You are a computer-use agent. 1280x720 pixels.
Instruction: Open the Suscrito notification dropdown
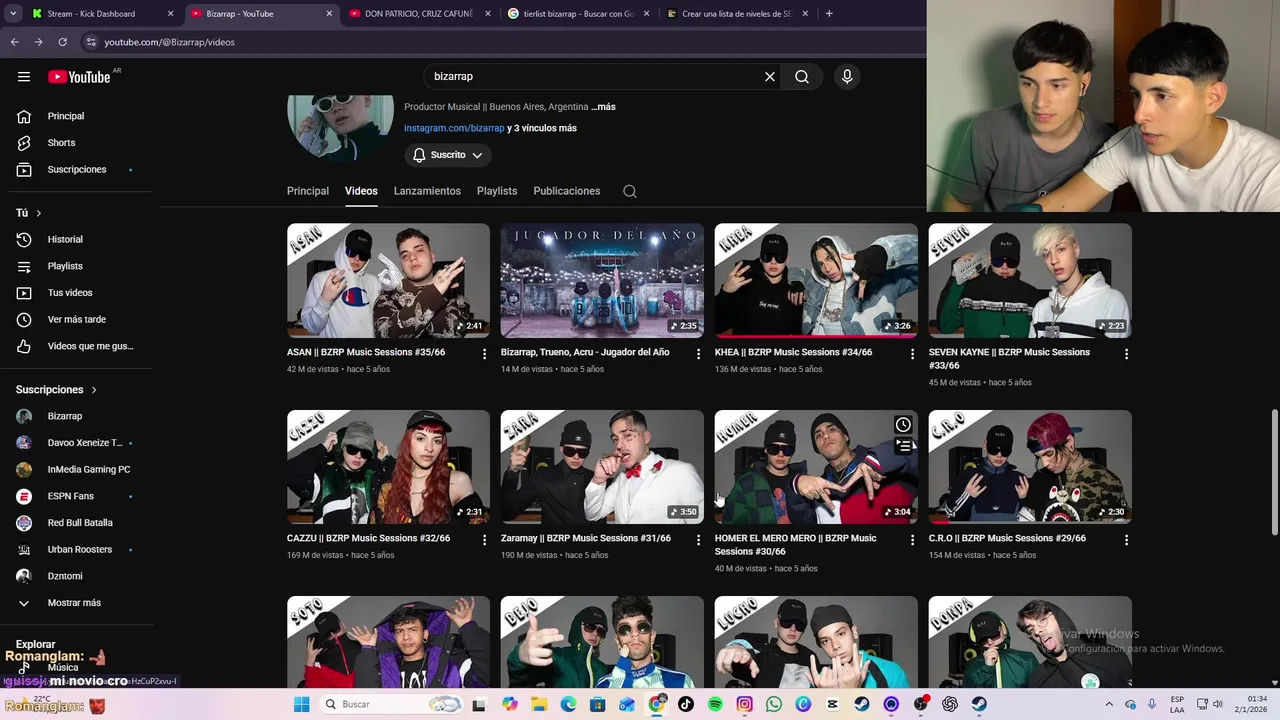pos(447,155)
